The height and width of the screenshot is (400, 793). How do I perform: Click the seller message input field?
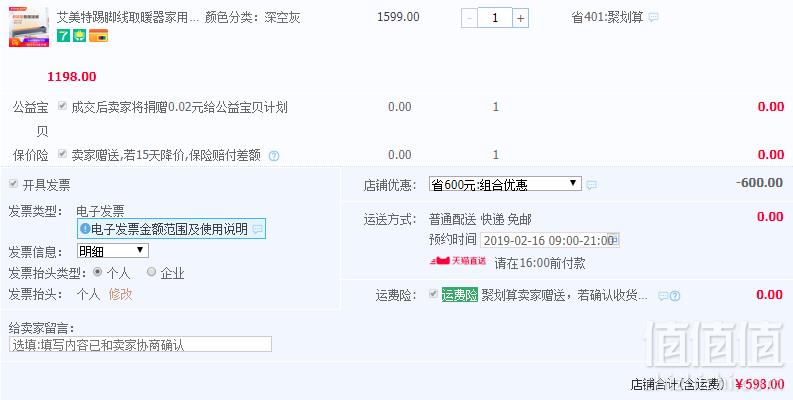point(140,344)
